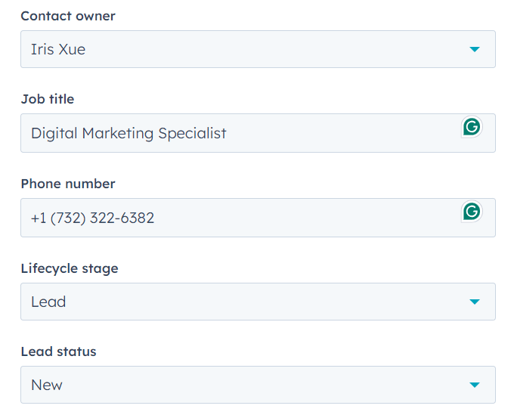The image size is (514, 418).
Task: Click Grammarly icon in Phone number field
Action: pos(472,211)
